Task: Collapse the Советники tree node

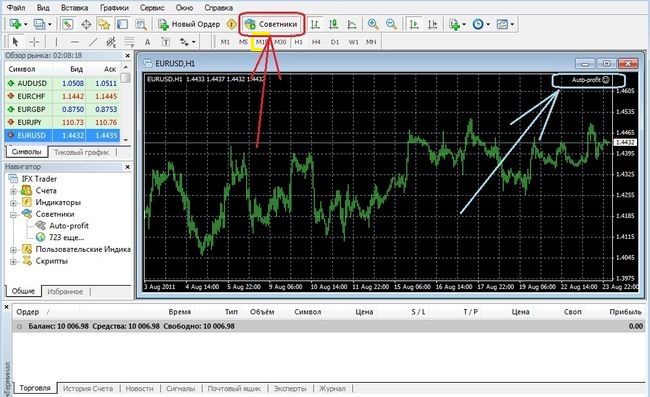Action: [13, 214]
